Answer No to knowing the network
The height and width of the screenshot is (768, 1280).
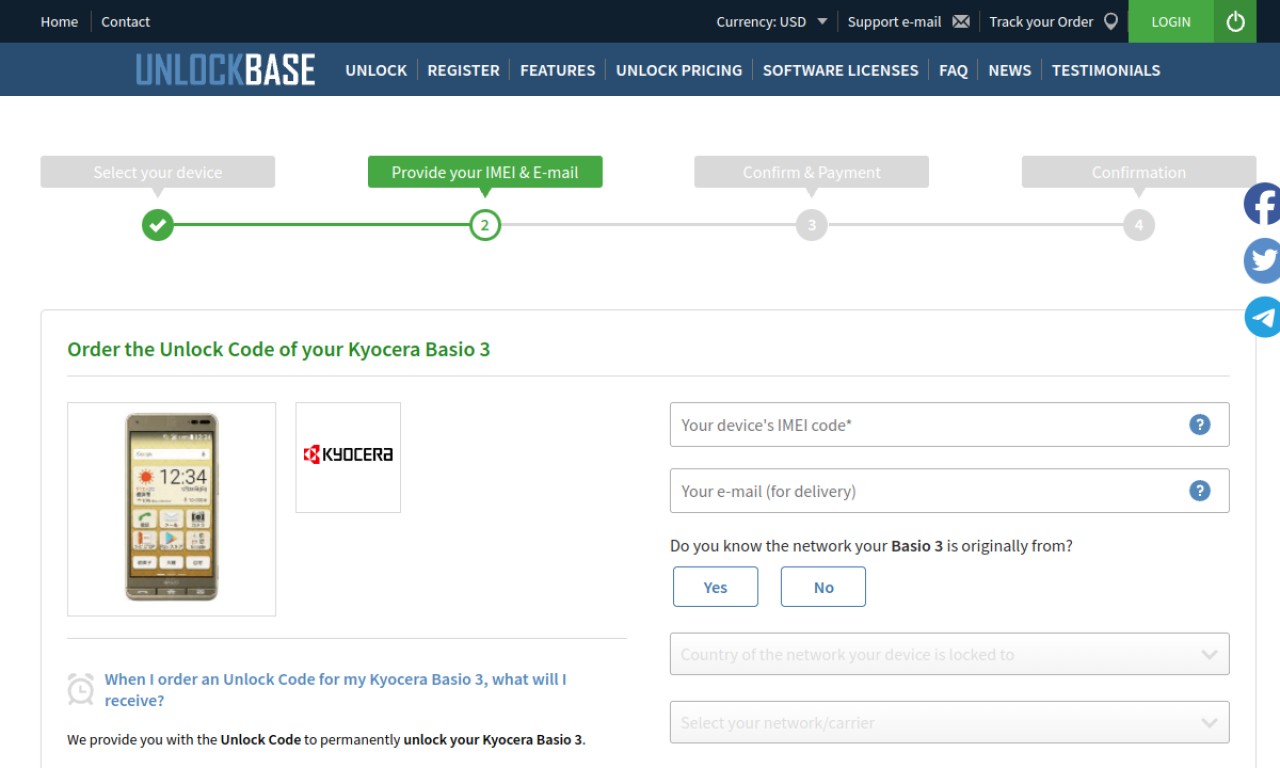(823, 587)
